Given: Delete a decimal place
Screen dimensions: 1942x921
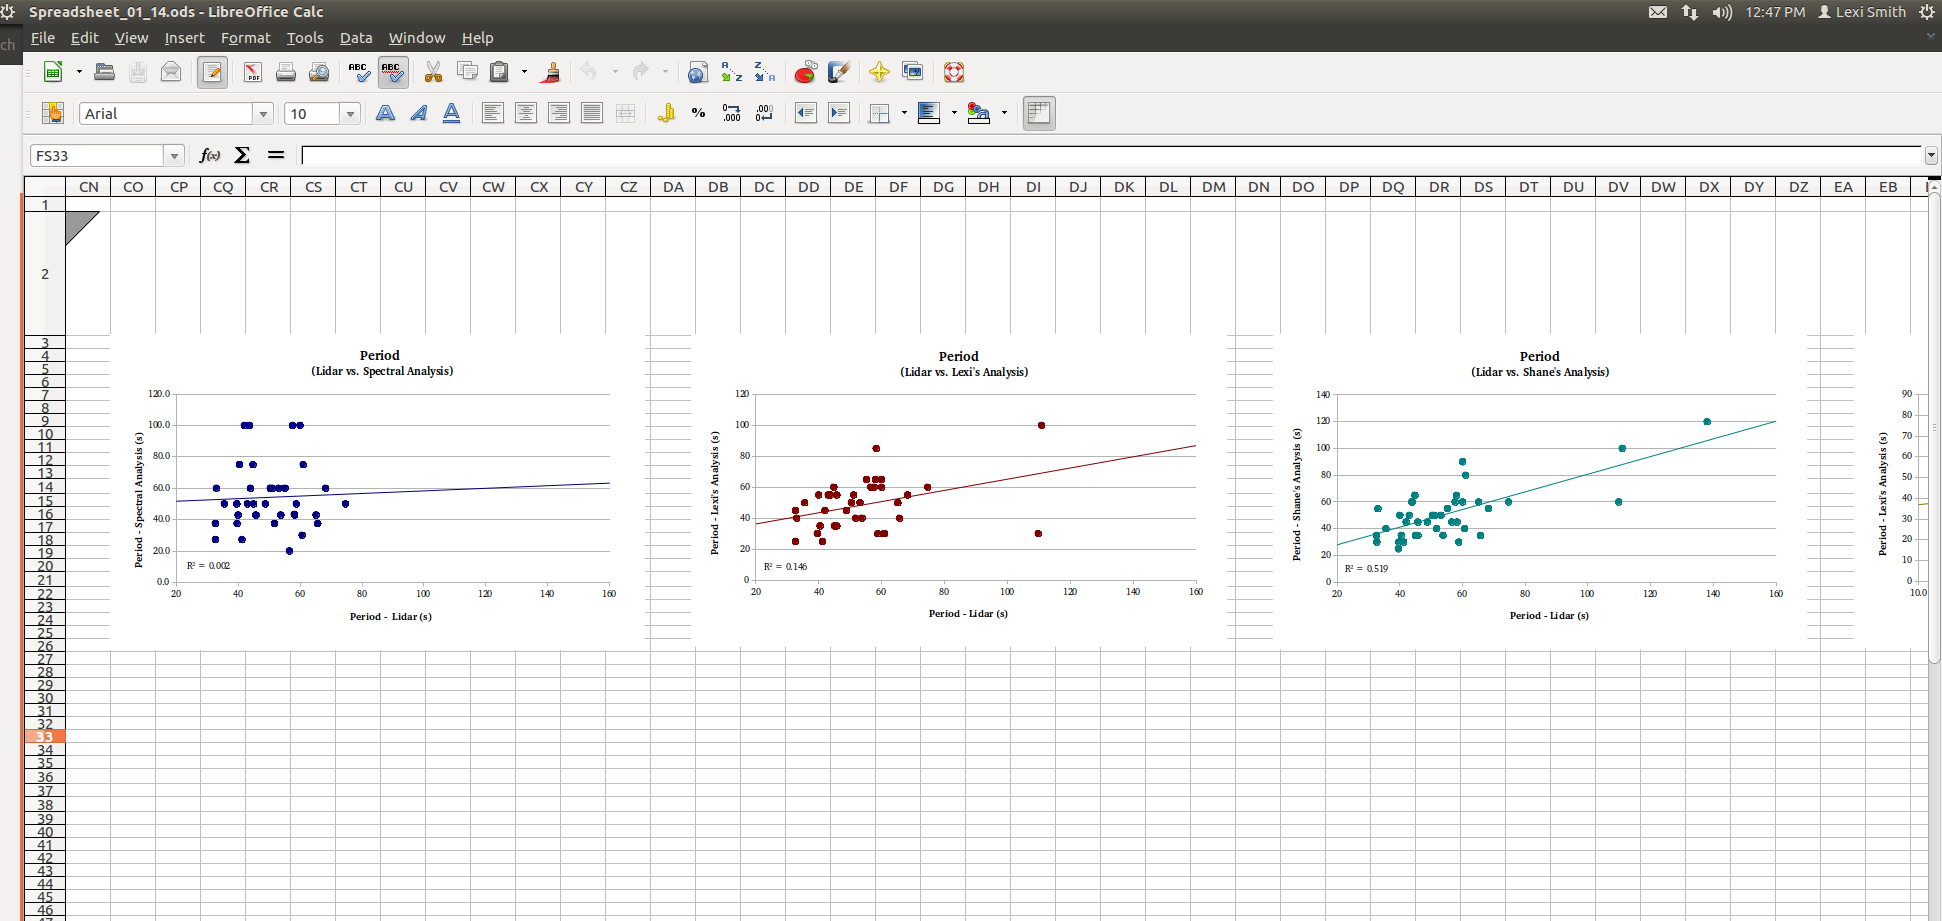Looking at the screenshot, I should [765, 113].
